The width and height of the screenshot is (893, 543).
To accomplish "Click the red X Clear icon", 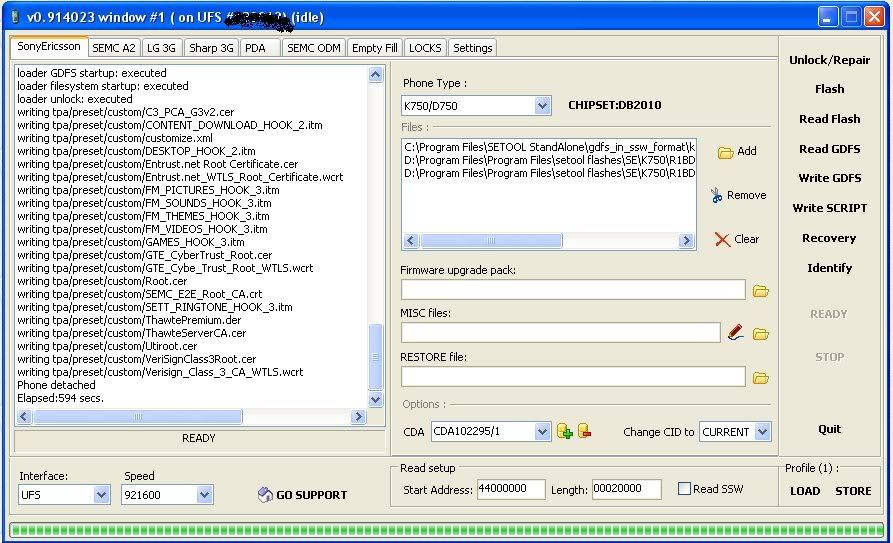I will point(722,239).
